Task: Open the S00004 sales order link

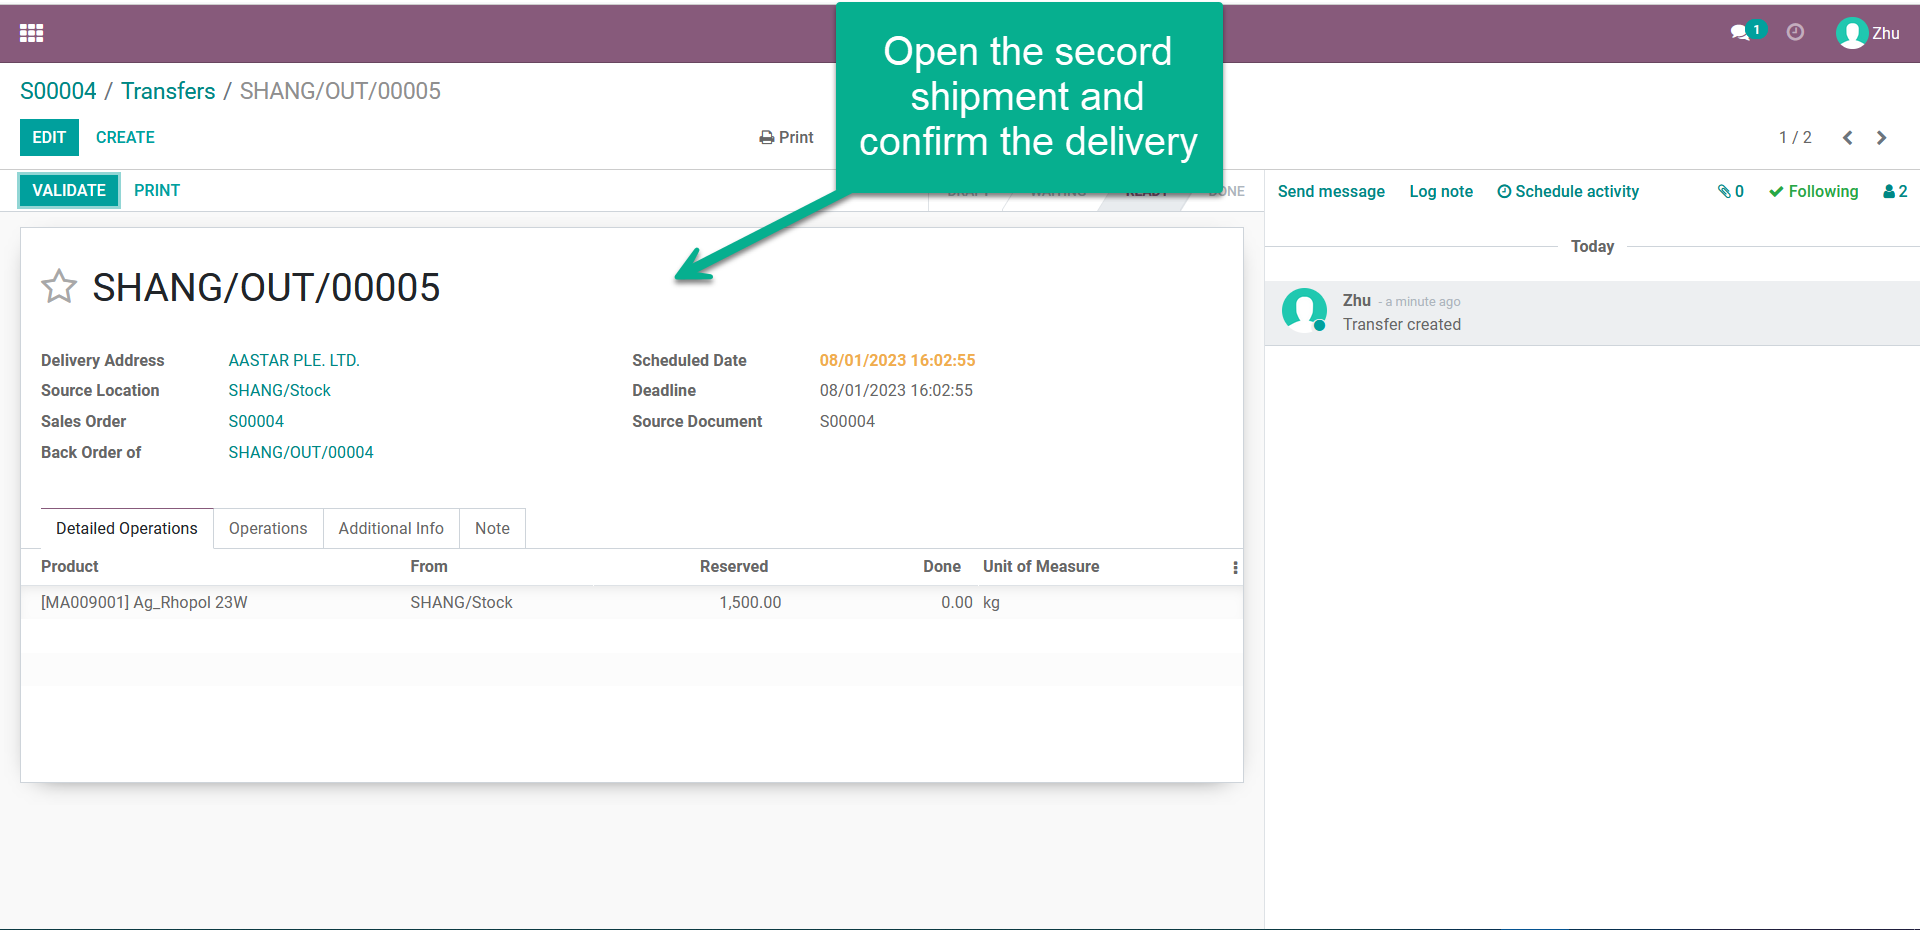Action: point(256,421)
